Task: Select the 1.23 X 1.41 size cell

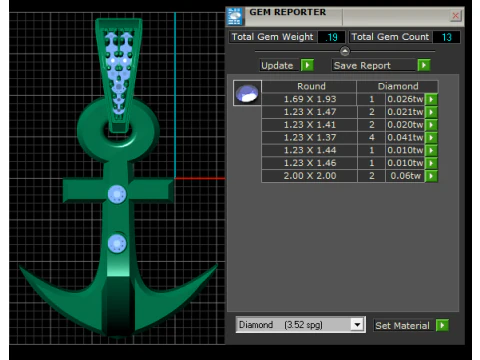Action: coord(309,125)
